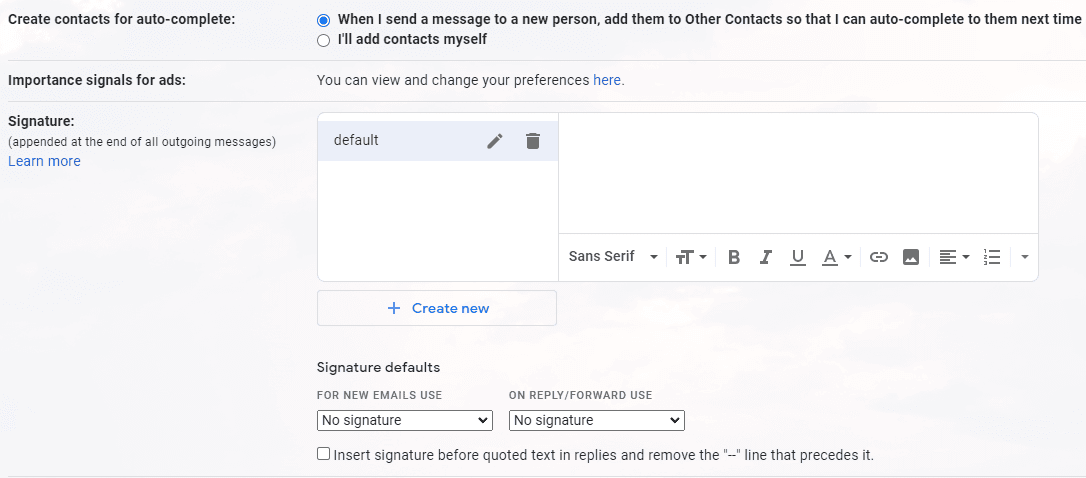
Task: Open the "For new emails use" signature dropdown
Action: coord(404,421)
